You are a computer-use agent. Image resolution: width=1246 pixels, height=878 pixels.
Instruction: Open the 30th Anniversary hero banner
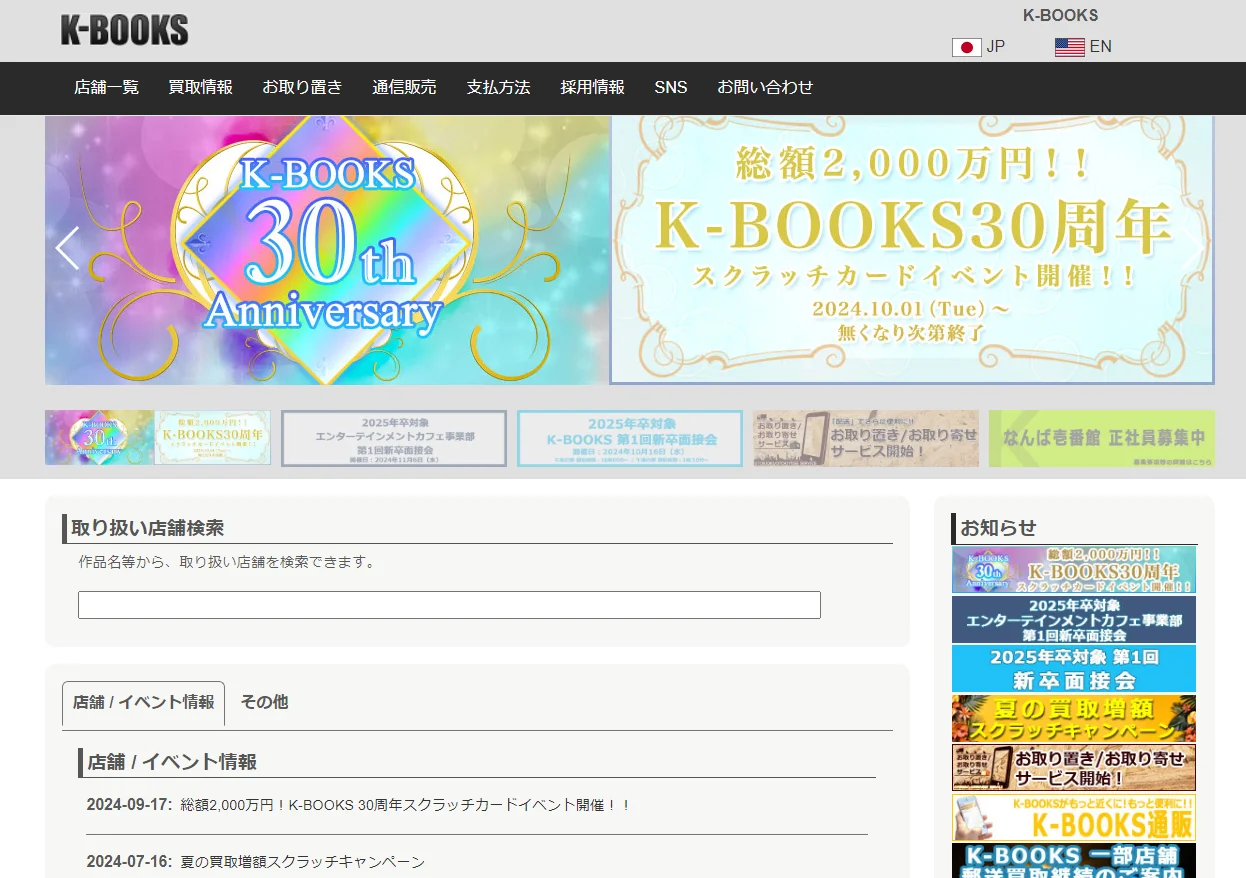[629, 250]
